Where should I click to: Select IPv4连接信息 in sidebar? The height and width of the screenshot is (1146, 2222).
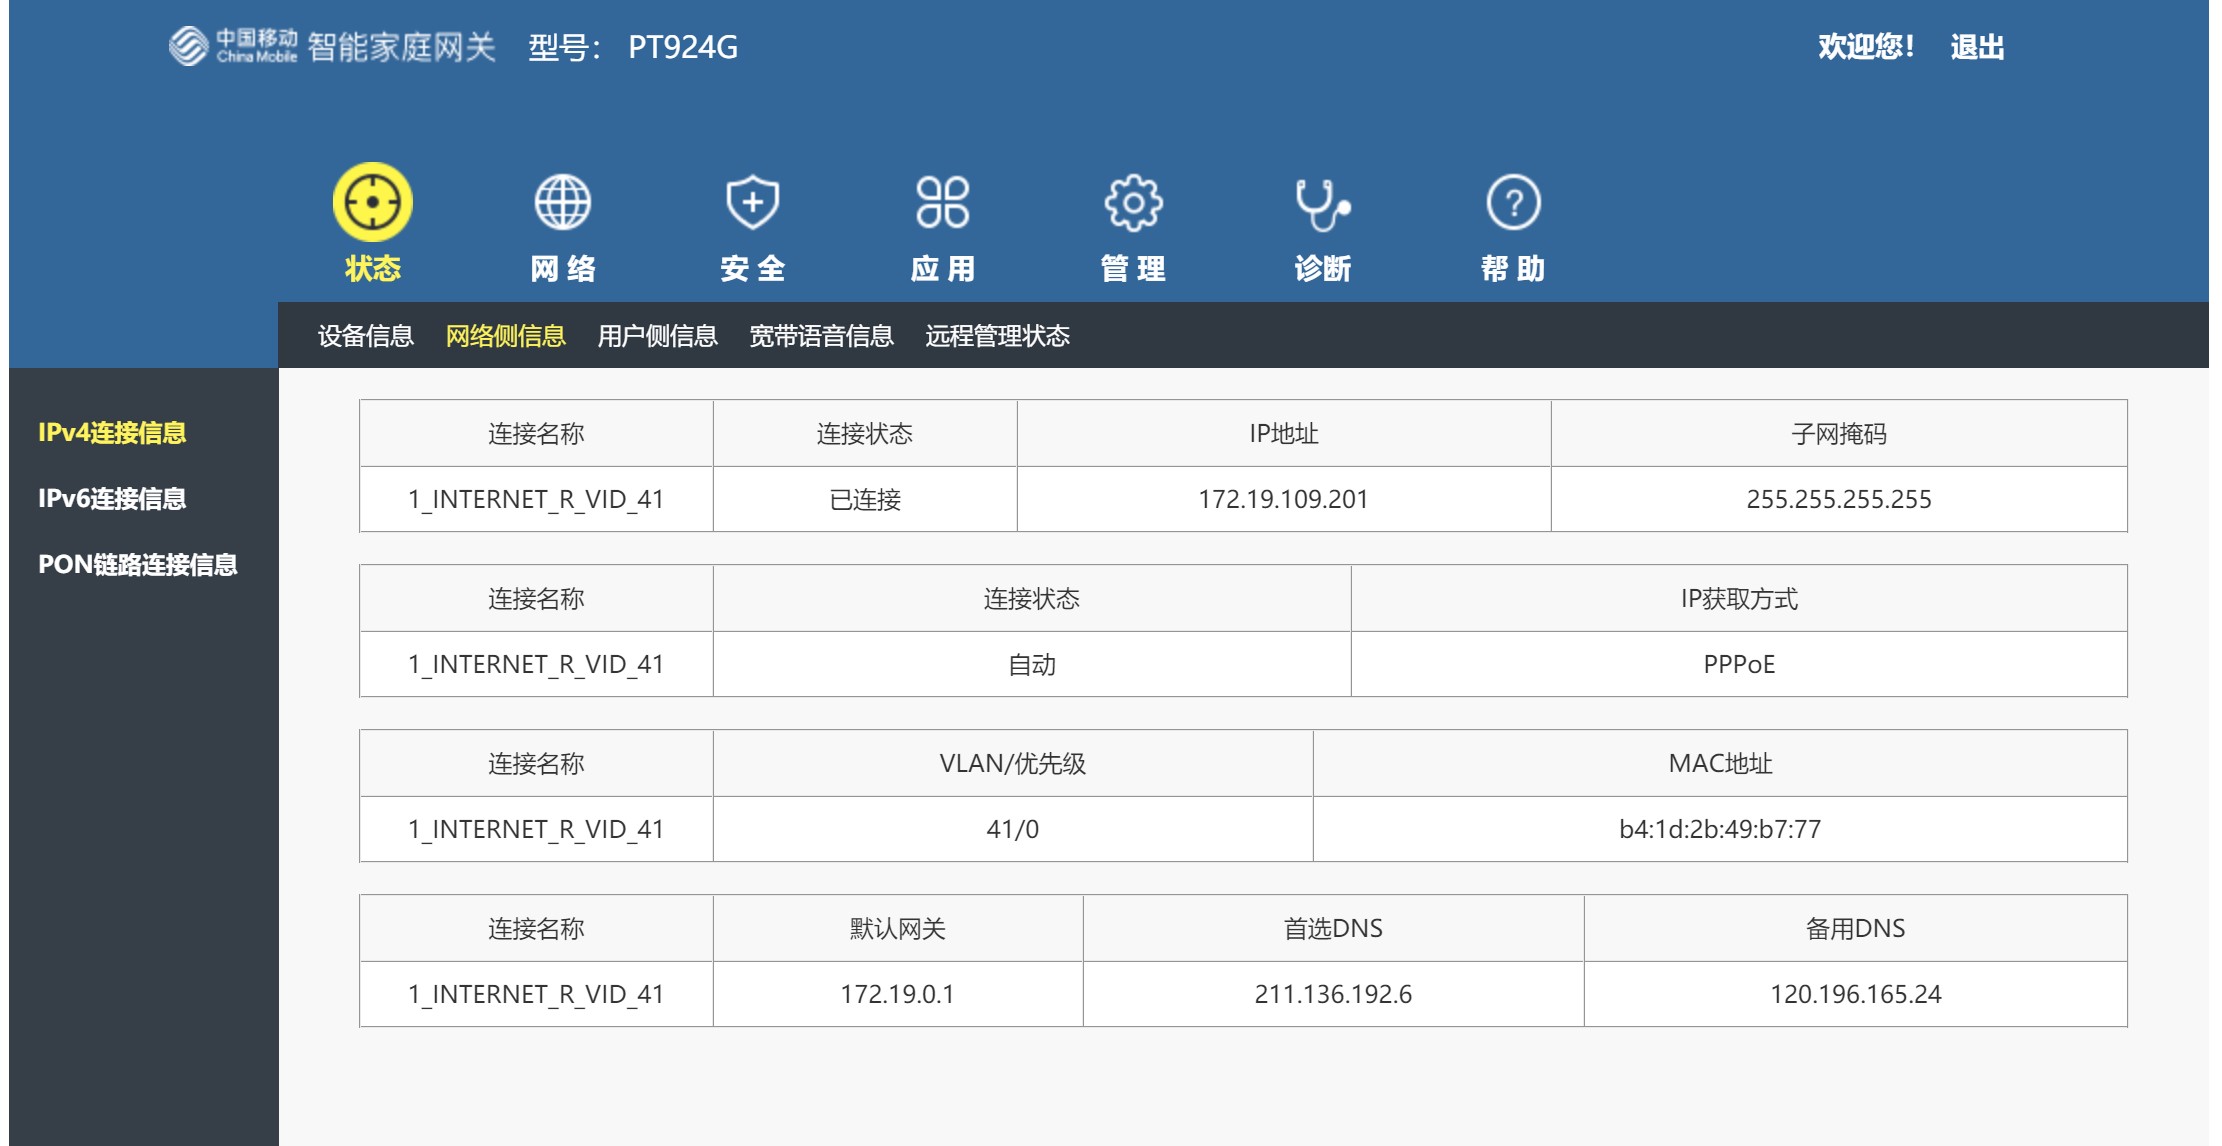coord(112,433)
